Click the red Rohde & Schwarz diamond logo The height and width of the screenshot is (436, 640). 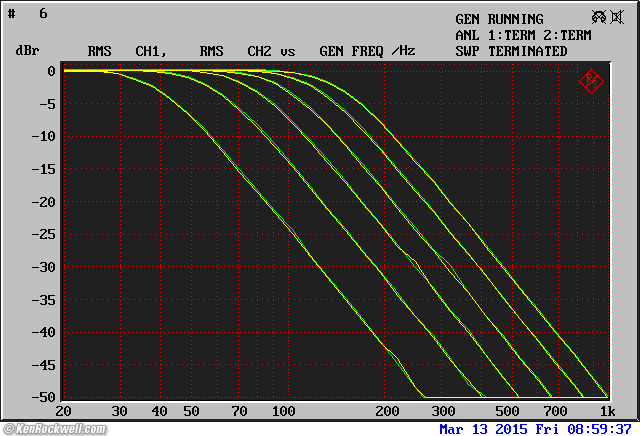590,82
